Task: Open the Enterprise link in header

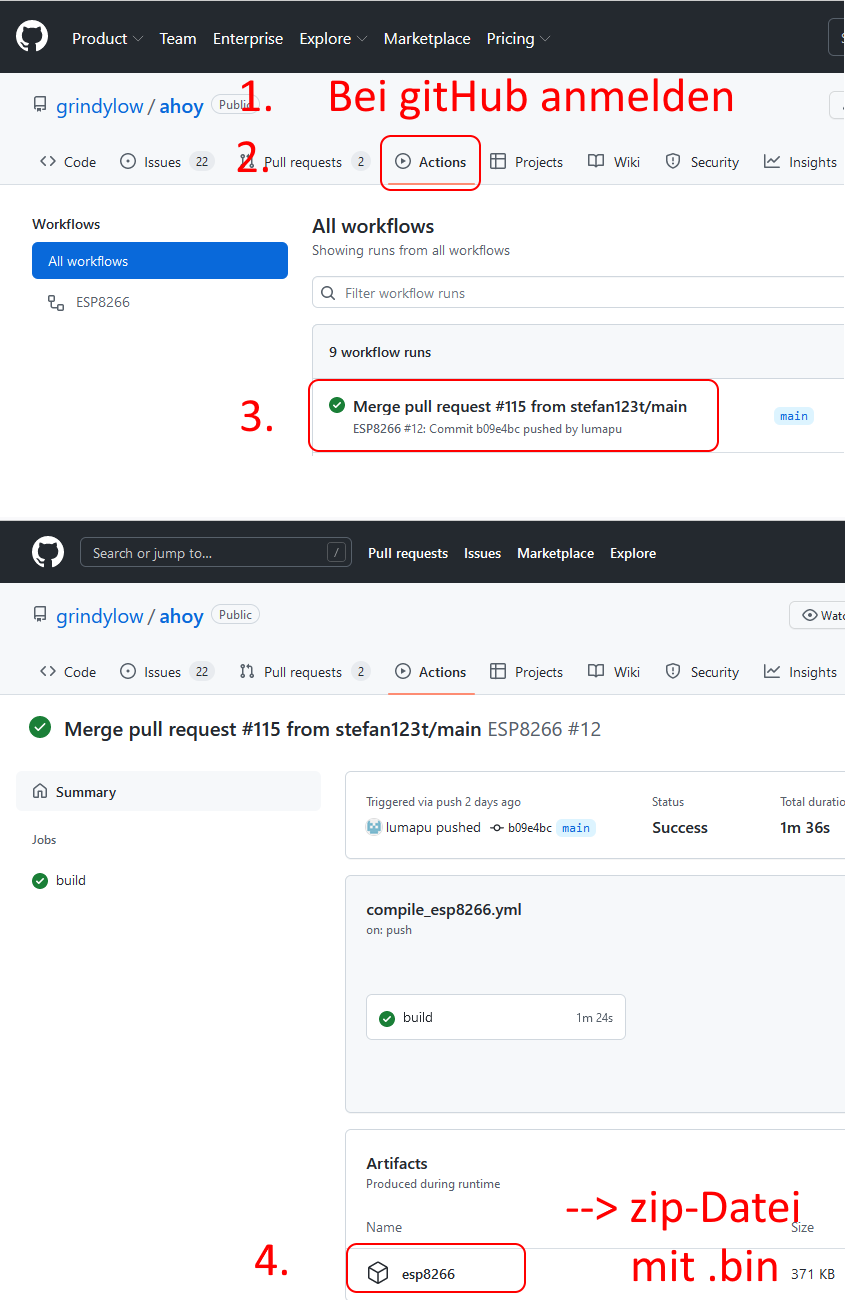Action: (248, 39)
